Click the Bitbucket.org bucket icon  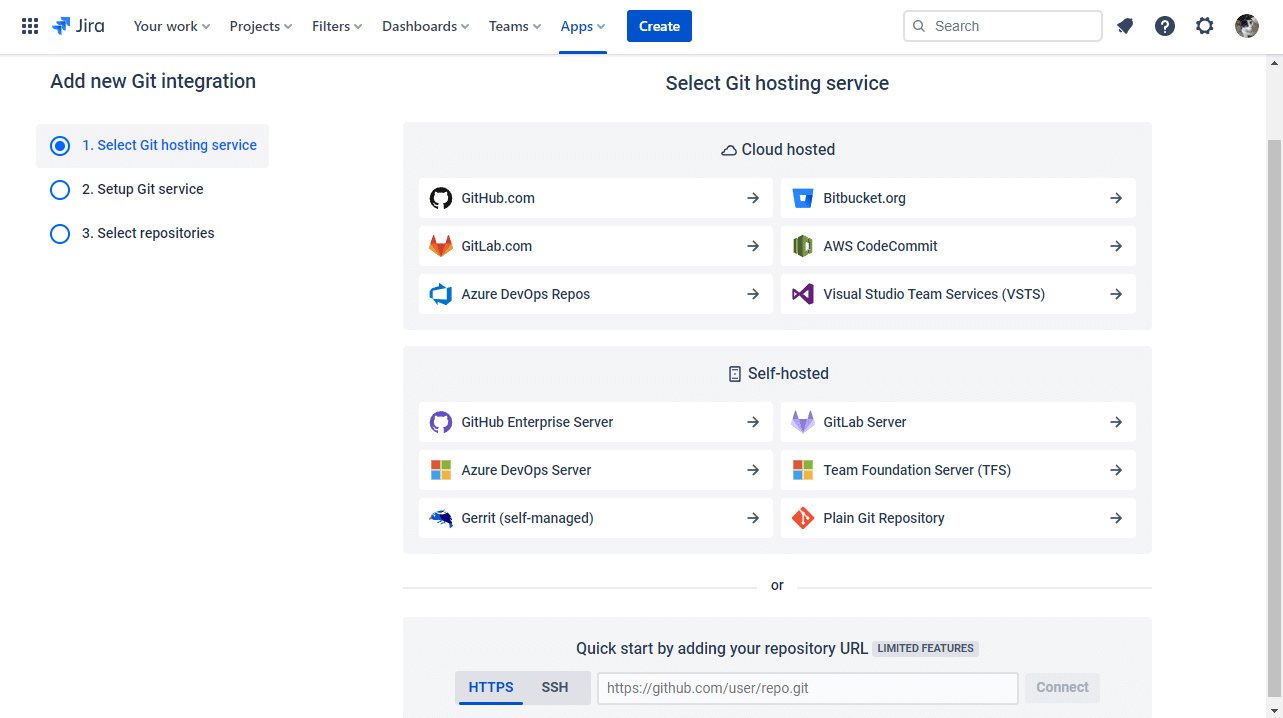803,198
